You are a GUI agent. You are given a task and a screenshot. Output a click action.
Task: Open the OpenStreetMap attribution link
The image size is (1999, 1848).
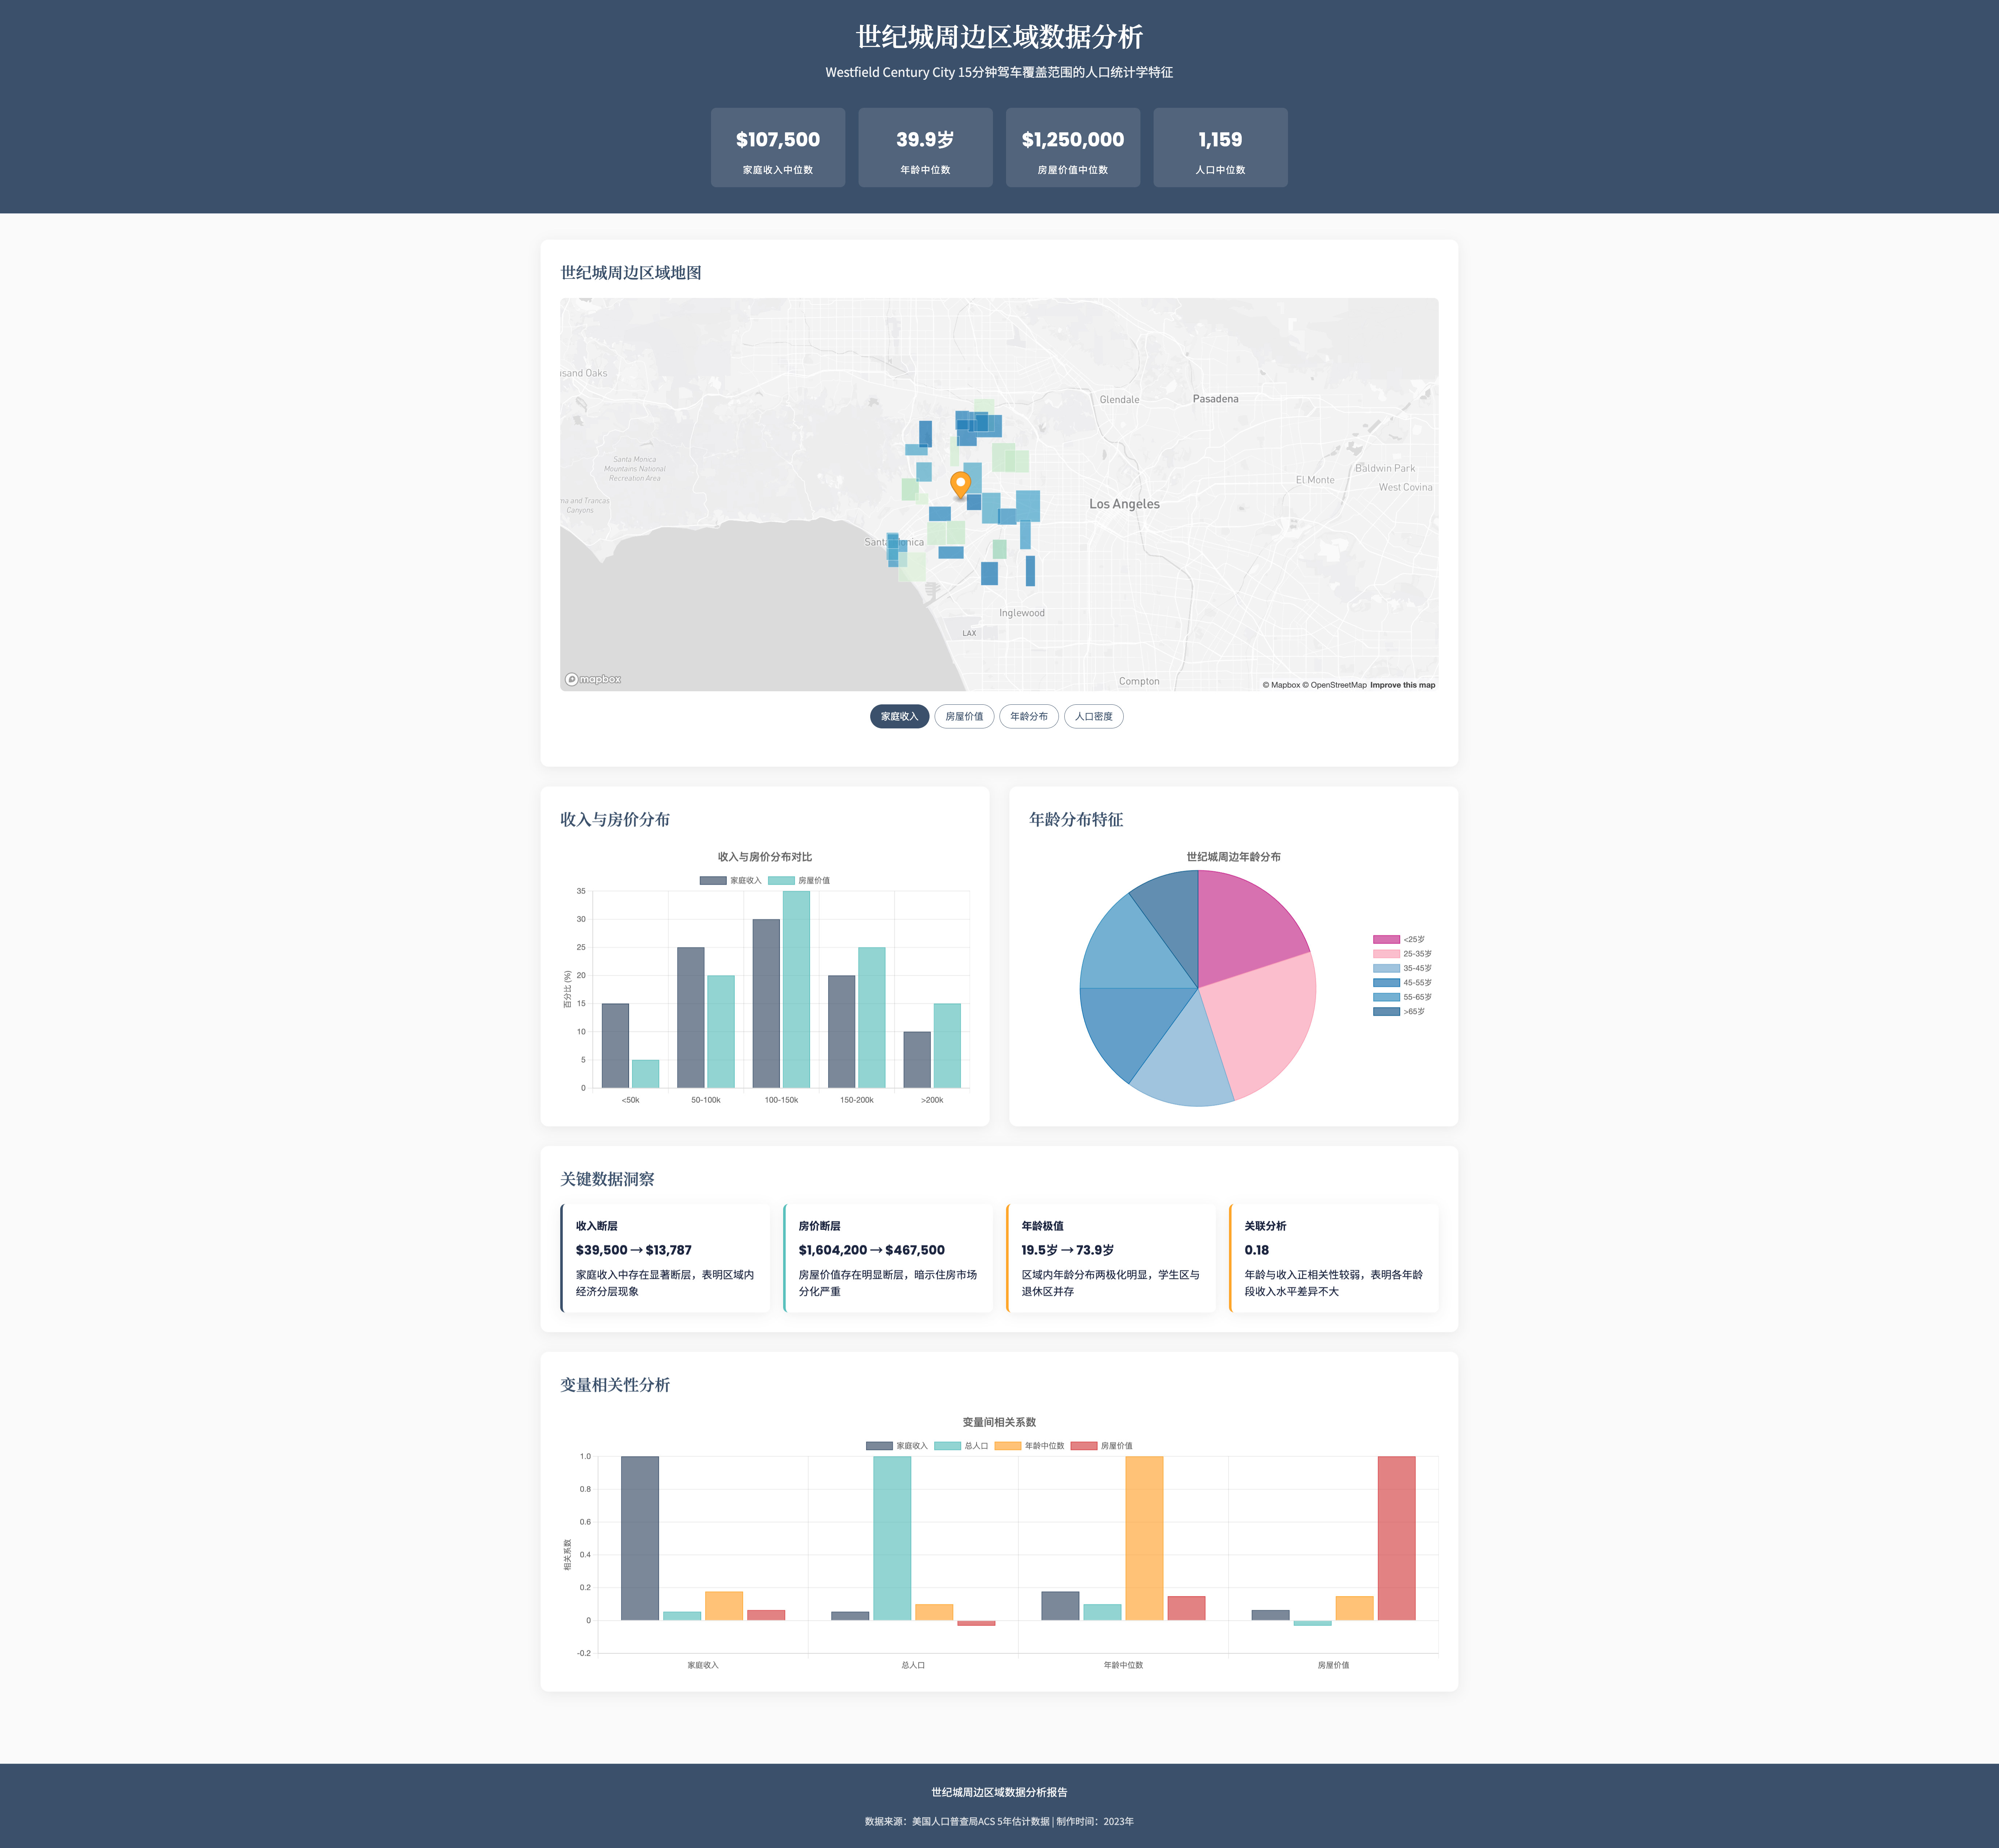pos(1334,685)
